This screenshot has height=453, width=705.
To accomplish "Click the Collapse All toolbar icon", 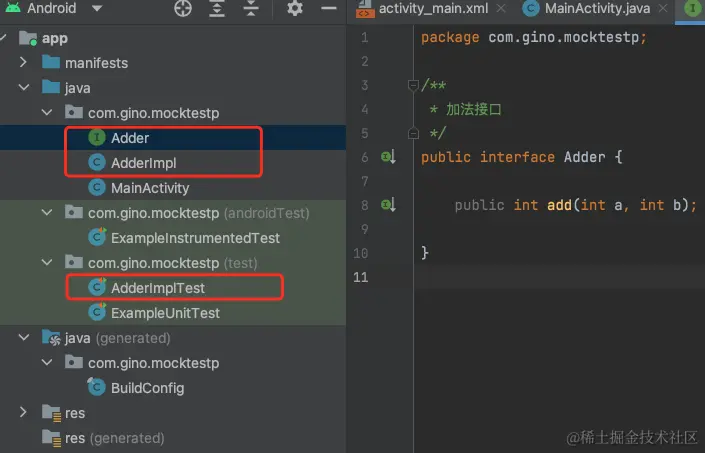I will (x=251, y=8).
